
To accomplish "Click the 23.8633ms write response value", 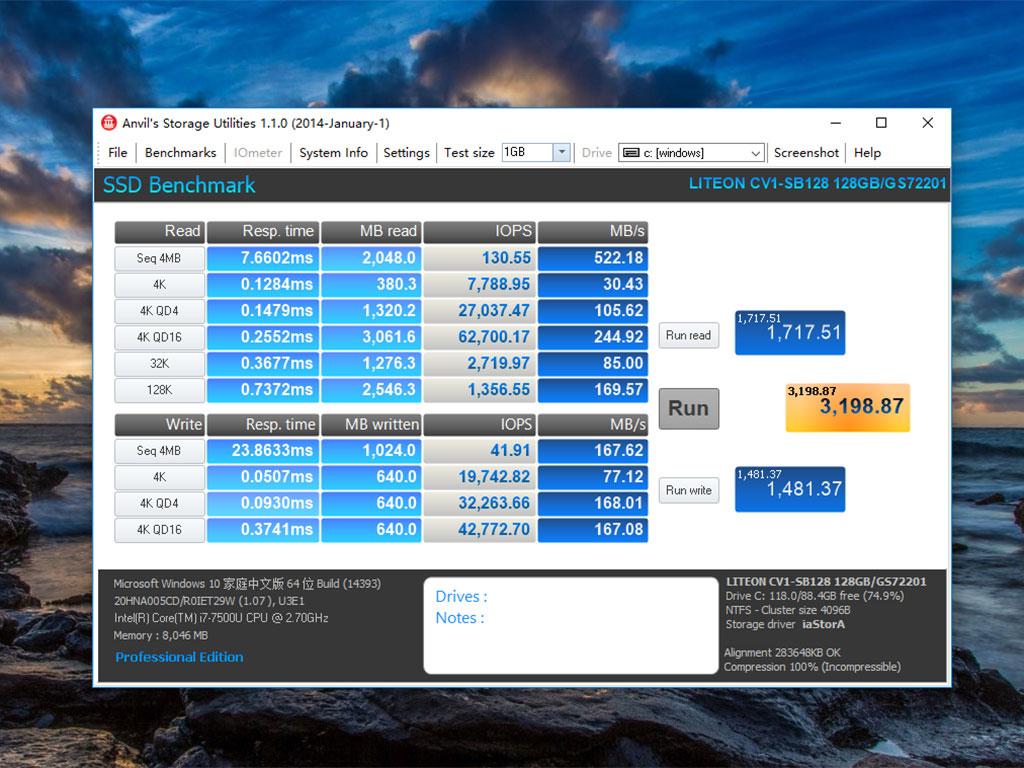I will point(263,451).
